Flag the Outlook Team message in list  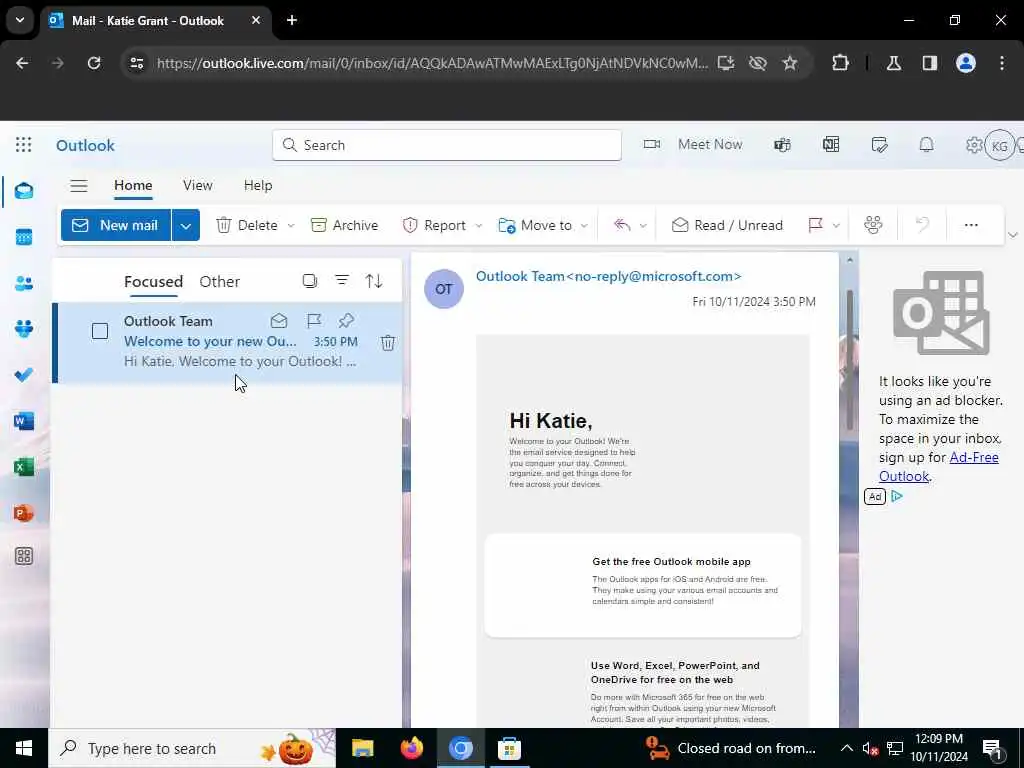tap(314, 321)
